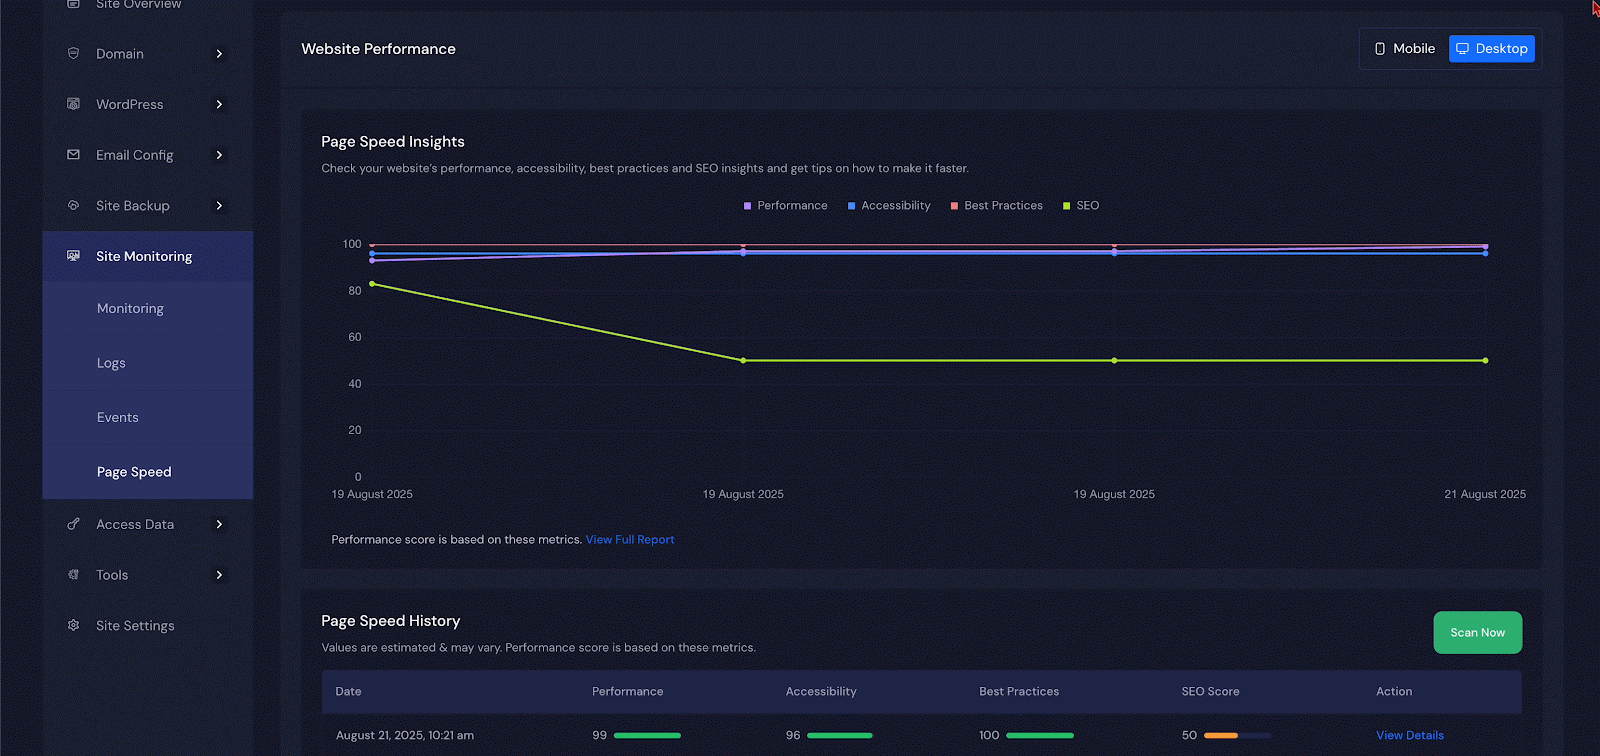1600x756 pixels.
Task: Open the Logs submenu item
Action: [x=111, y=363]
